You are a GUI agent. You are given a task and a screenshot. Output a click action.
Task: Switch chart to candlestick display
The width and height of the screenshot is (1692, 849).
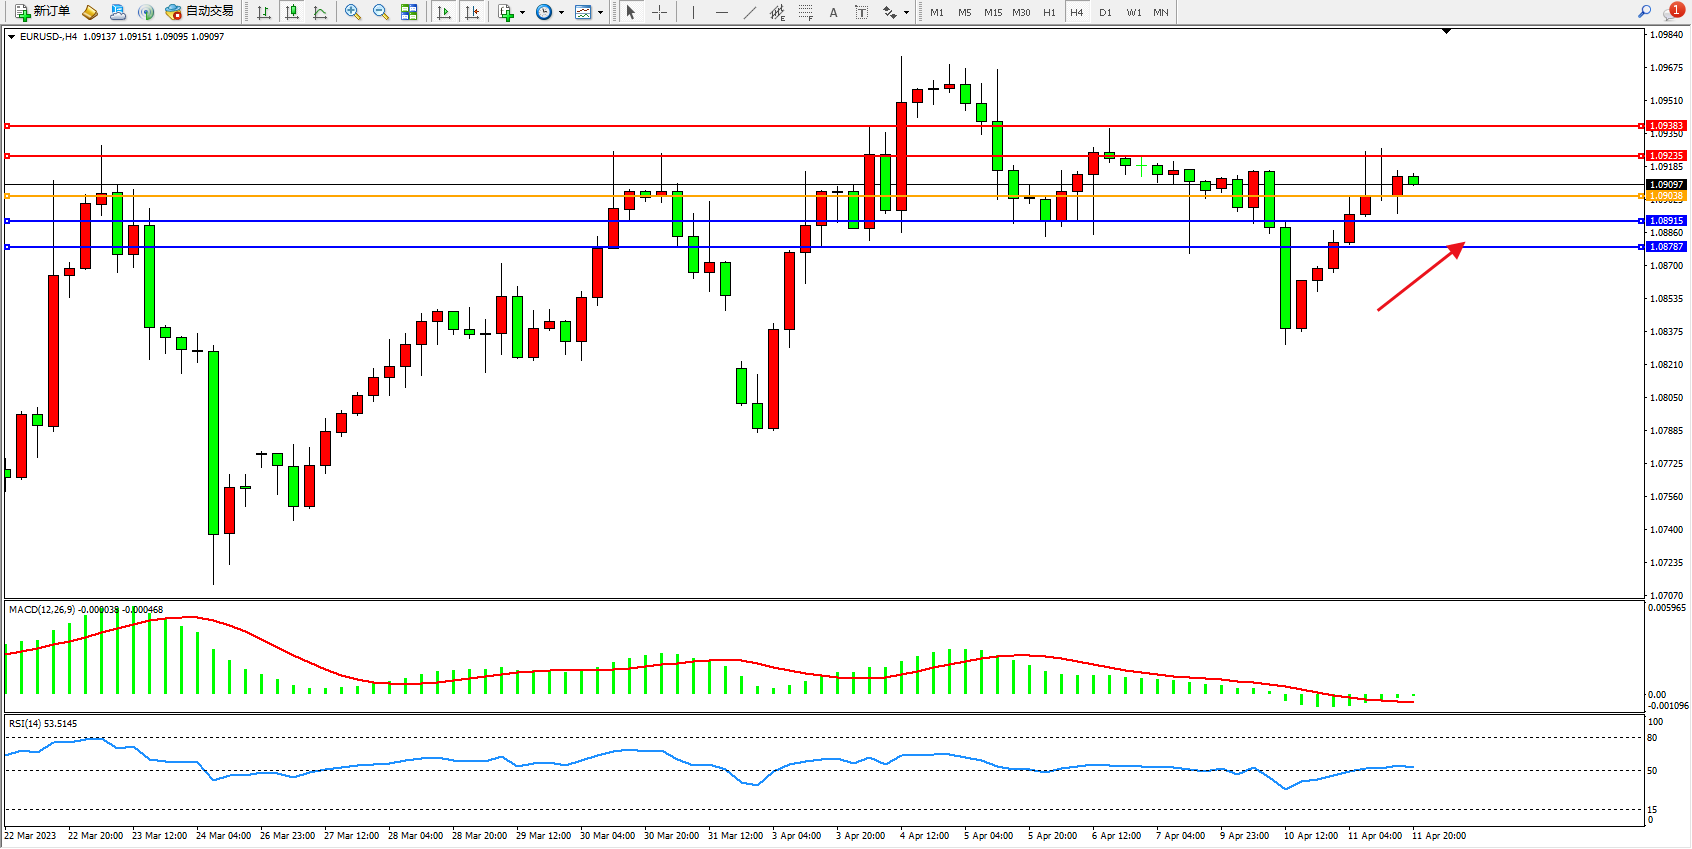coord(292,12)
